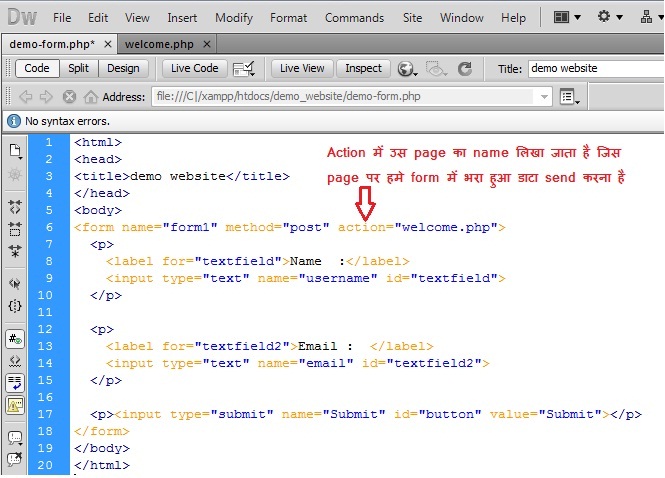The width and height of the screenshot is (665, 478).
Task: Switch to Design view
Action: [123, 68]
